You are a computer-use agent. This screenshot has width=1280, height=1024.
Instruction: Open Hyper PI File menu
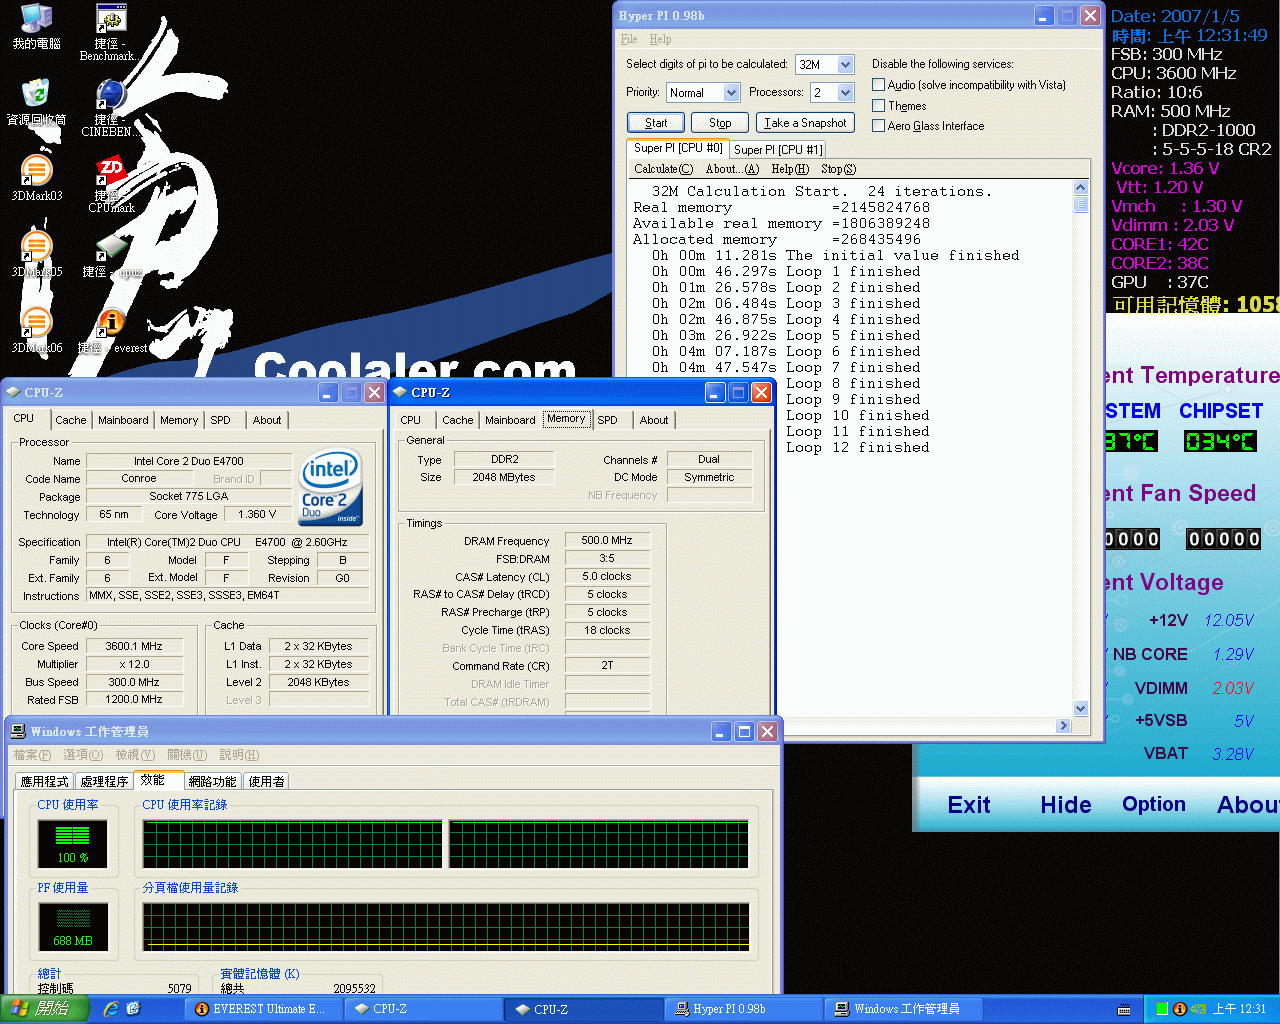click(628, 39)
